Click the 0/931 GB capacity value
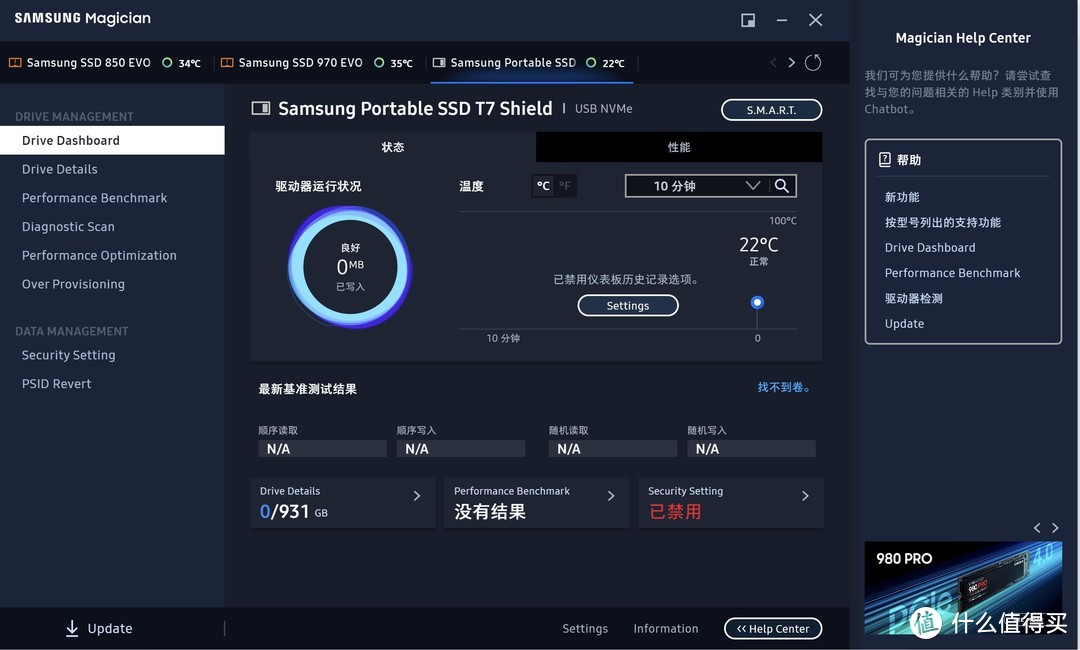 pyautogui.click(x=293, y=512)
